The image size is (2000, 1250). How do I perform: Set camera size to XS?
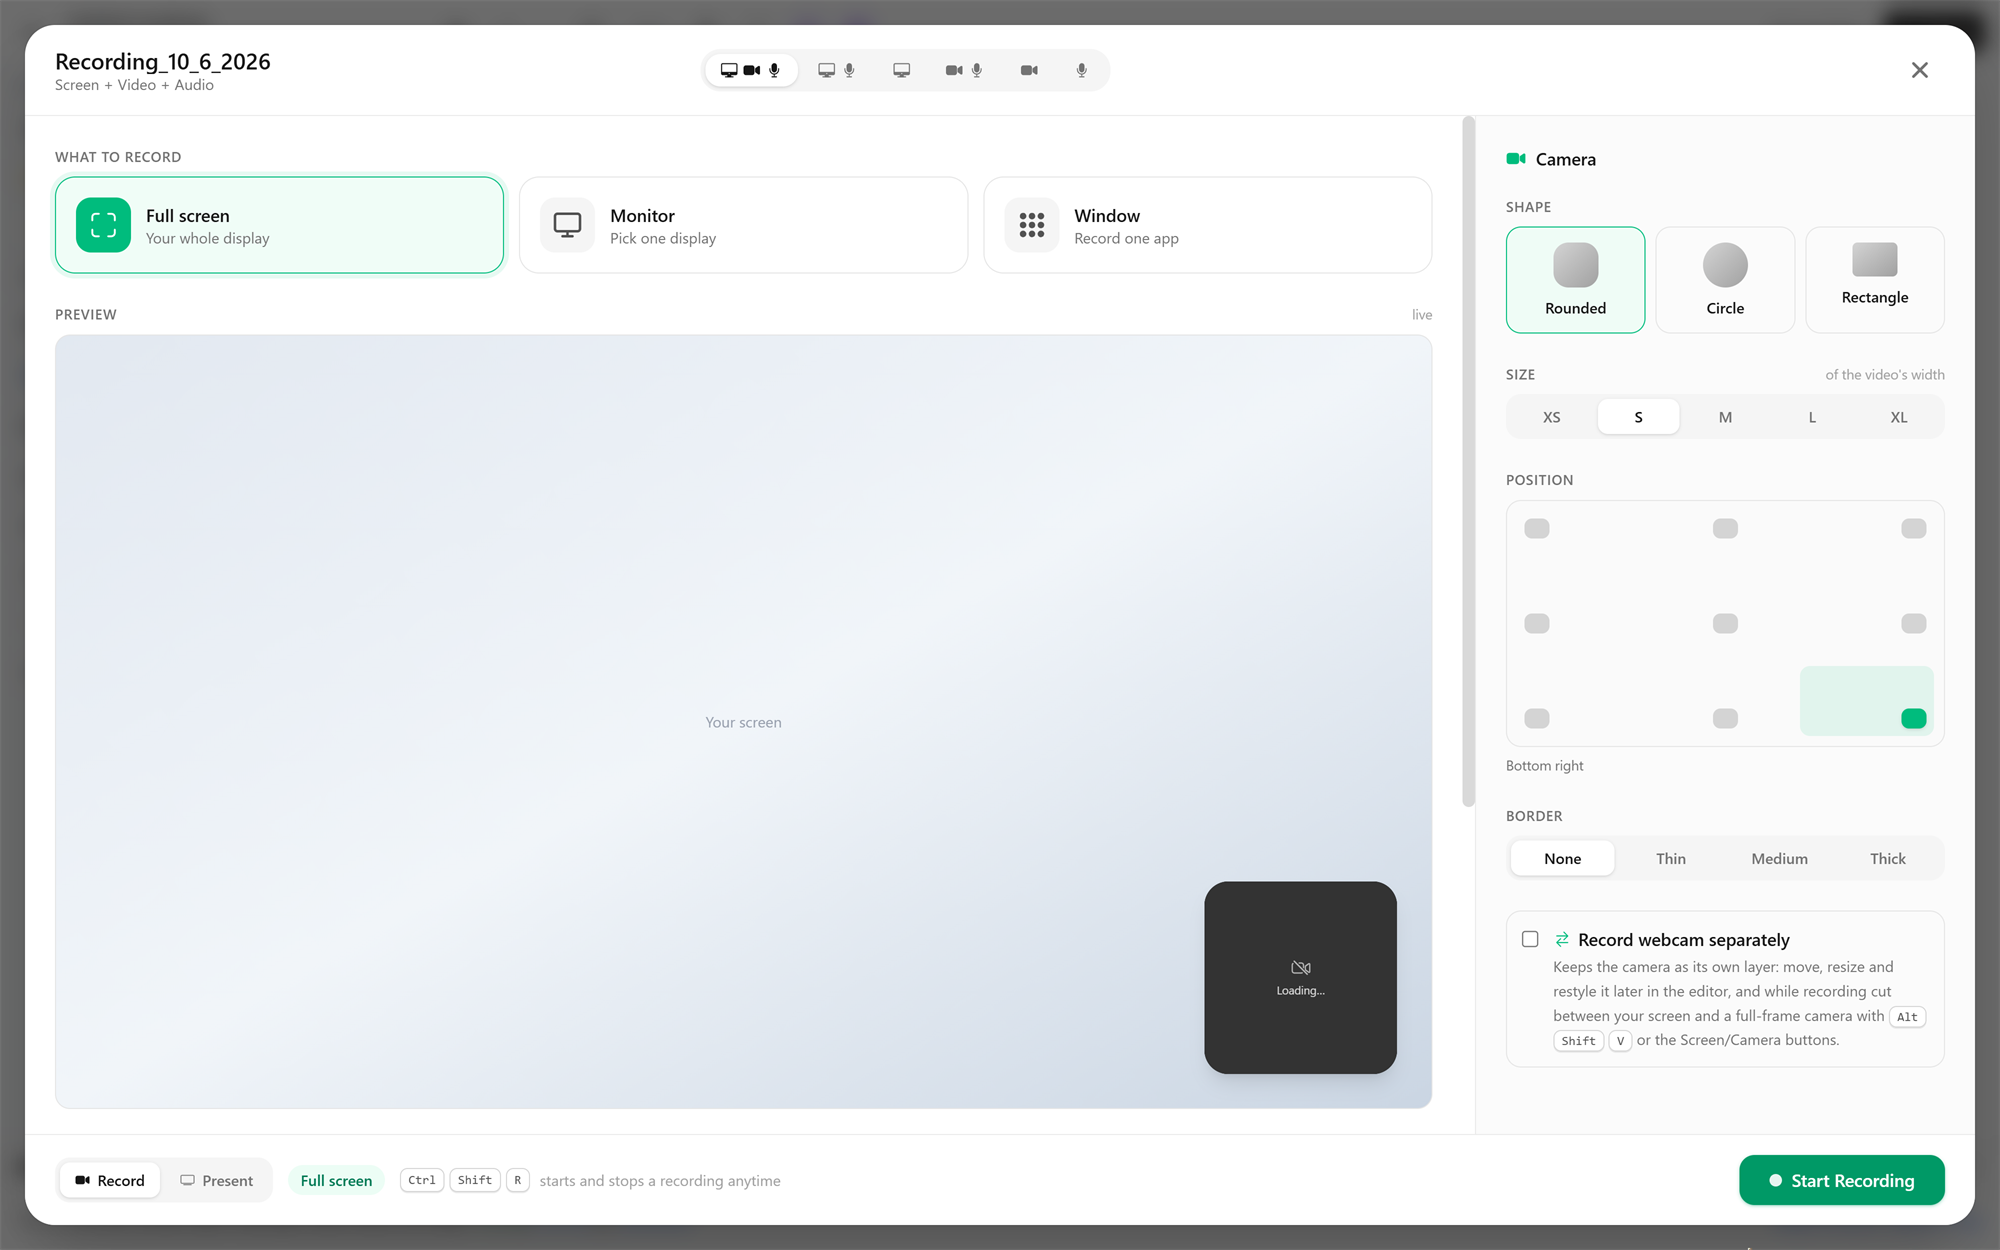tap(1552, 417)
